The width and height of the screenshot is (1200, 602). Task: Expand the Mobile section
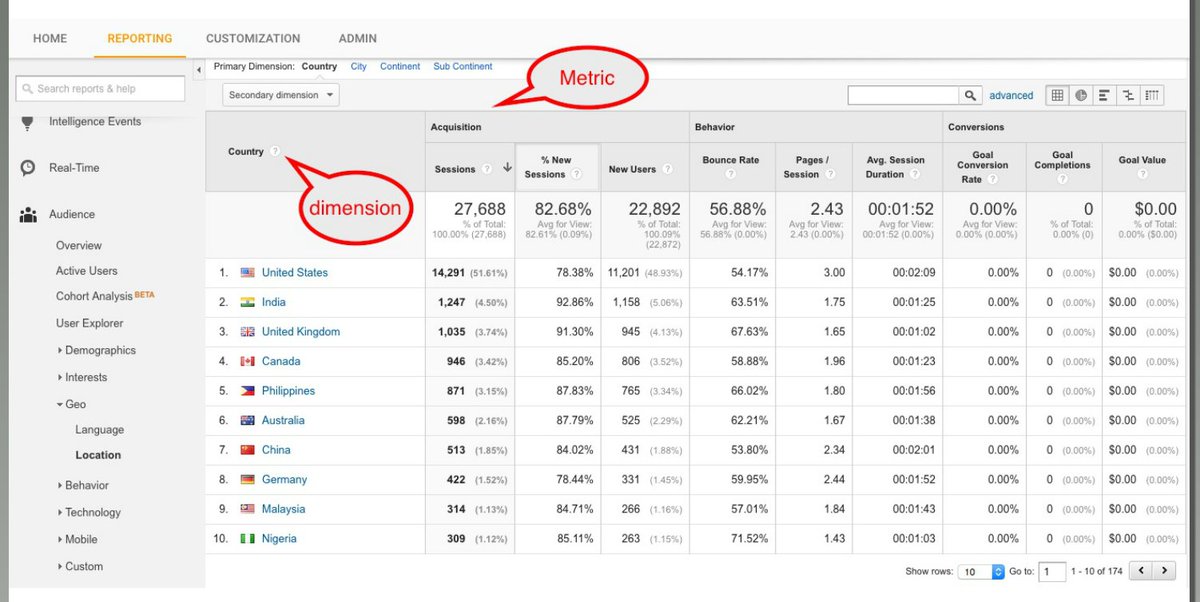click(78, 539)
